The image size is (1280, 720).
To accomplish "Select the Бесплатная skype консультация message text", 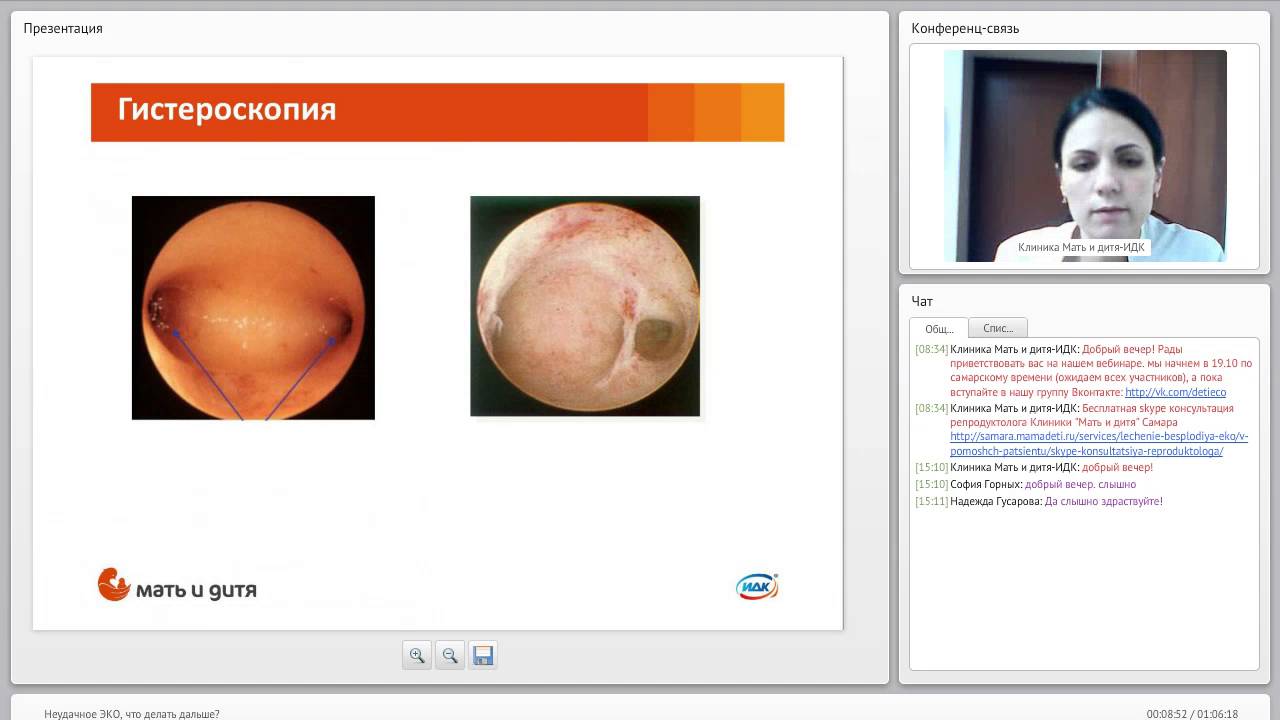I will (x=1082, y=429).
